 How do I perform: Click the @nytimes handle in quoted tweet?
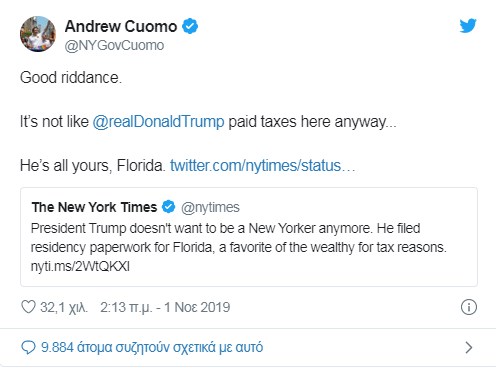pos(210,207)
